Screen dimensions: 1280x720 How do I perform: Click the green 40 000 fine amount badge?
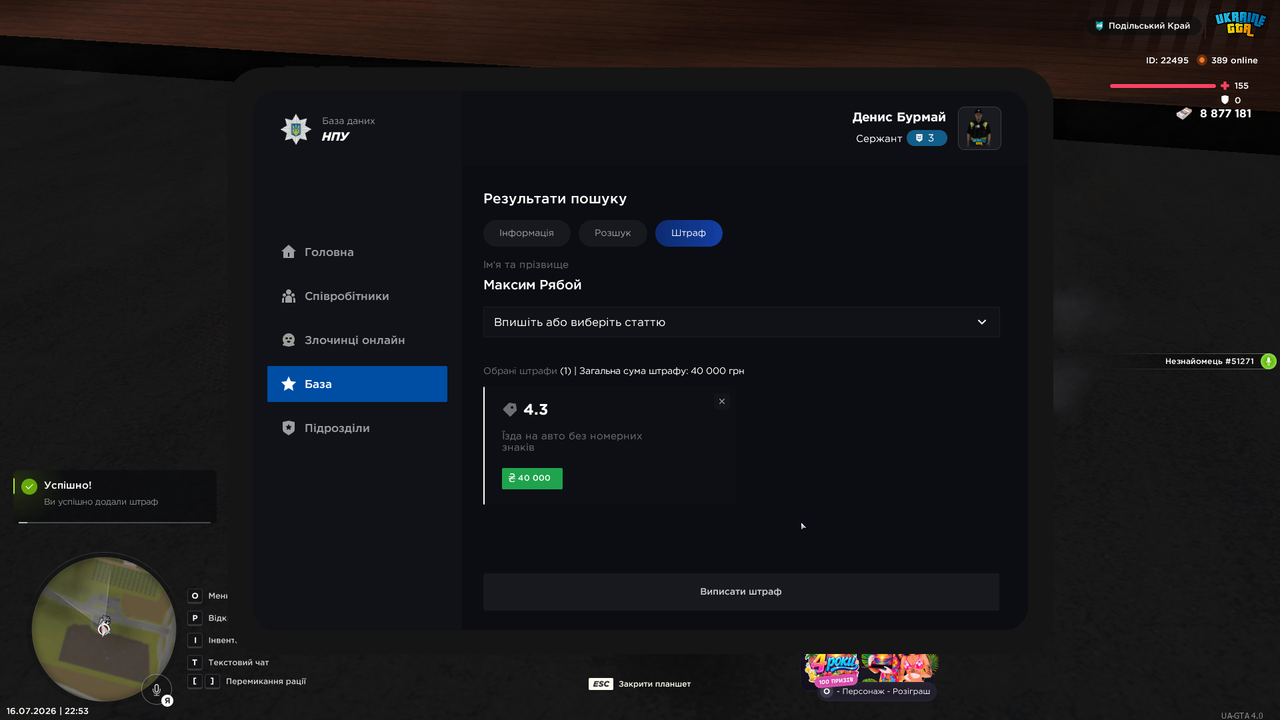pyautogui.click(x=532, y=478)
